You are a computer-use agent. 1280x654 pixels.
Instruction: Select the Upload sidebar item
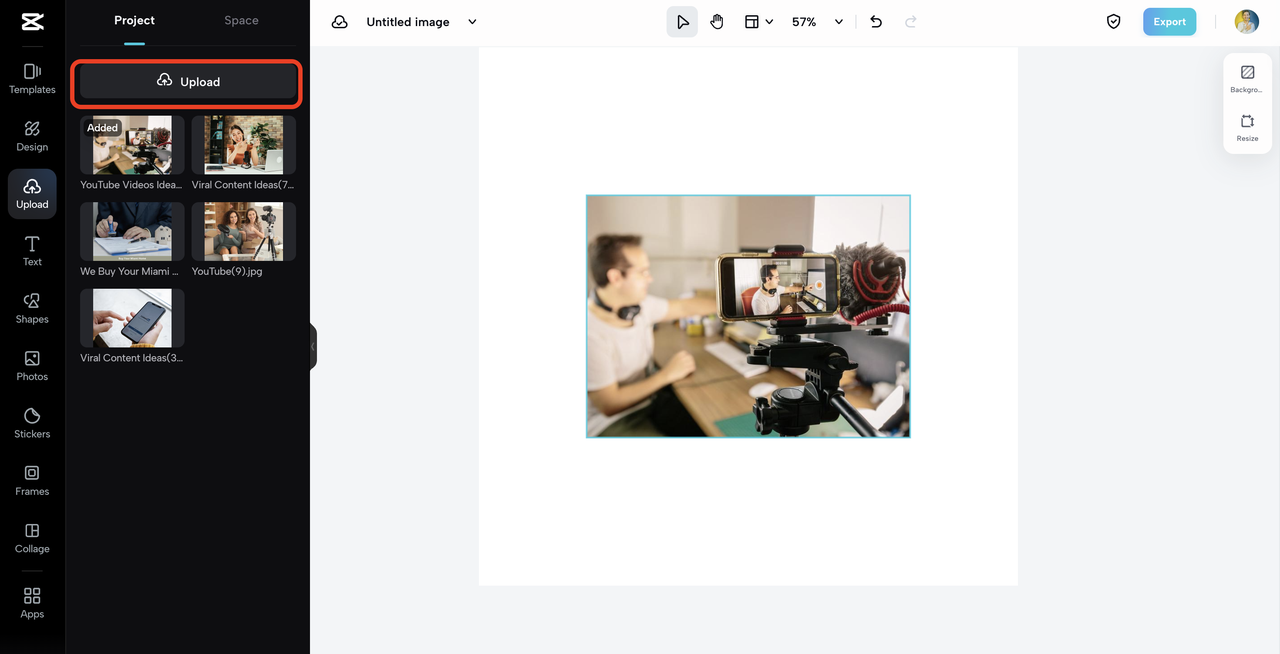[32, 194]
